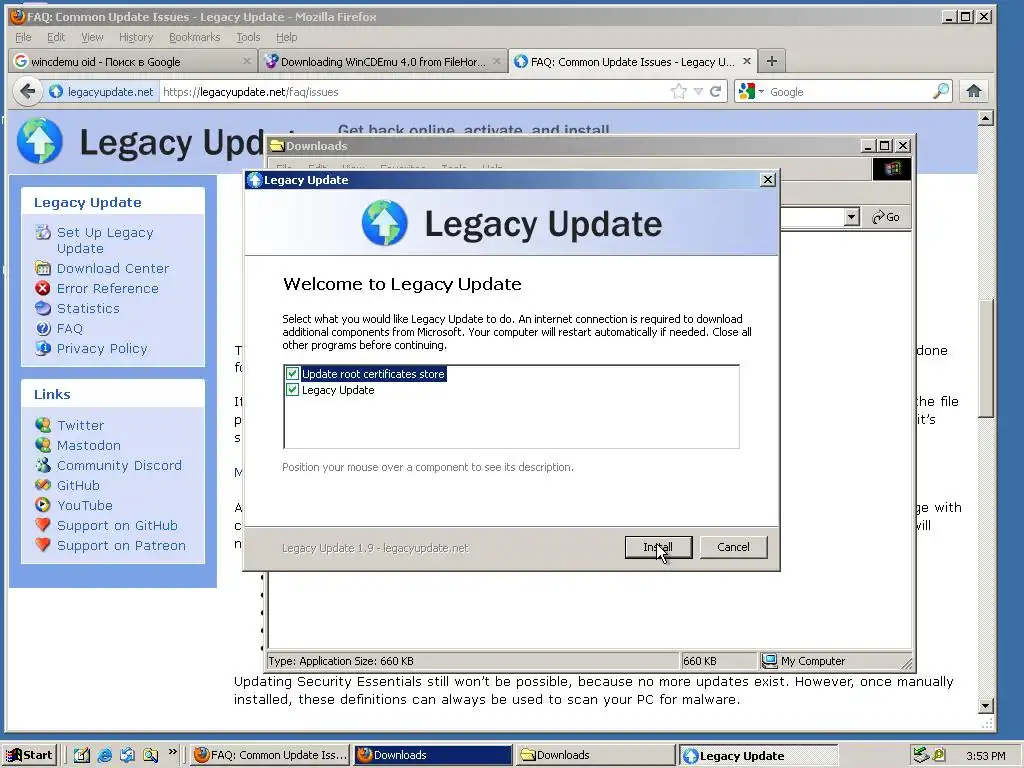Click the Privacy Policy sidebar icon

pyautogui.click(x=43, y=348)
